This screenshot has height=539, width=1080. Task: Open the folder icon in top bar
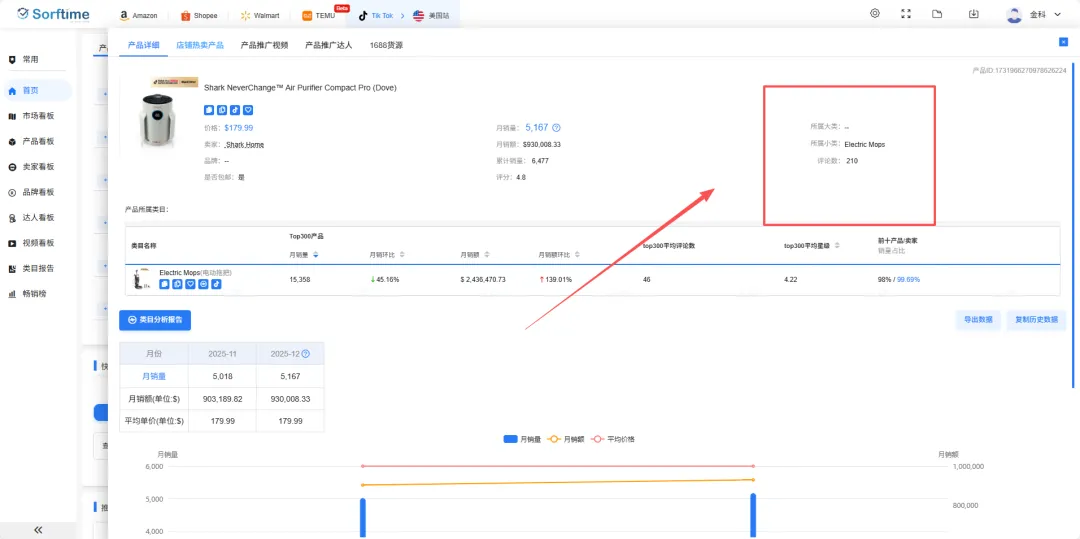coord(937,14)
